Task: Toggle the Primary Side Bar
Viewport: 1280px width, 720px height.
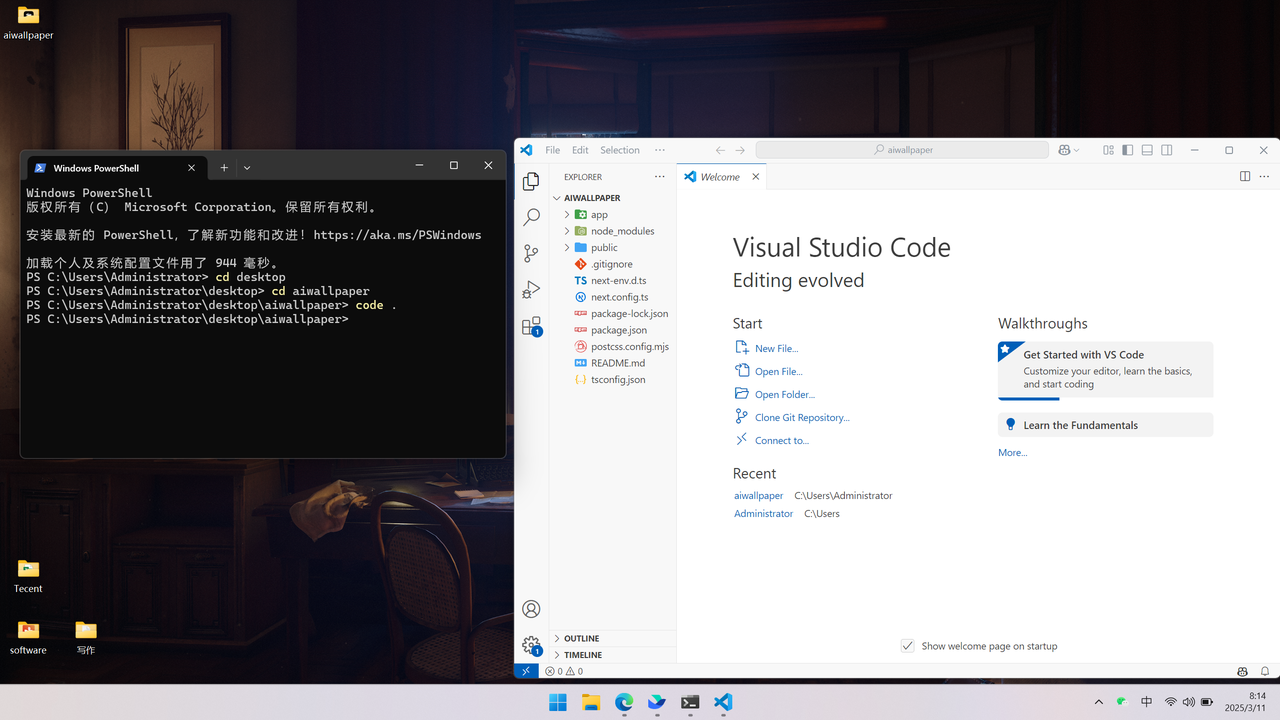Action: [x=1127, y=150]
